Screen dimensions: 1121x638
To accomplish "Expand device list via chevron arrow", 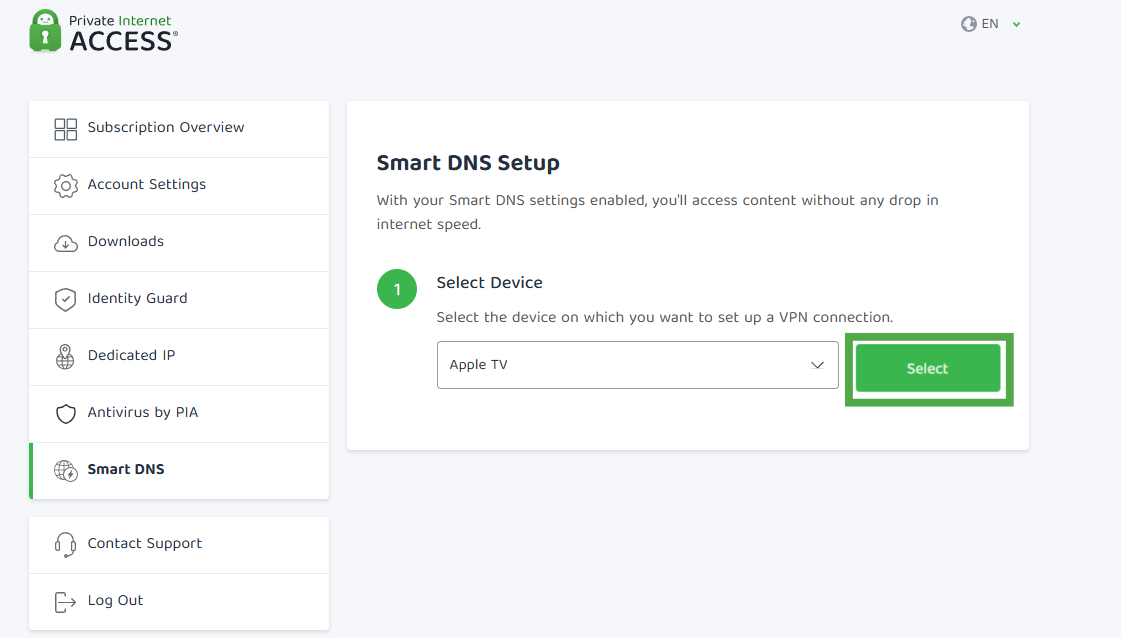I will pos(817,365).
